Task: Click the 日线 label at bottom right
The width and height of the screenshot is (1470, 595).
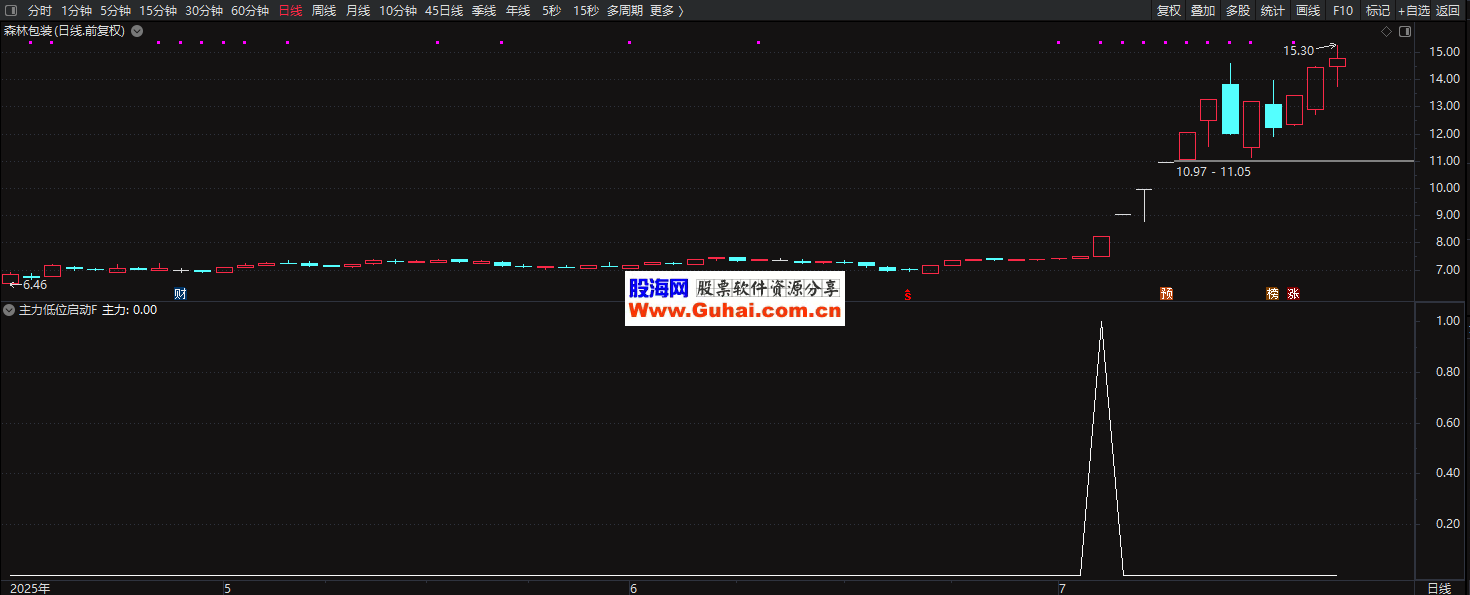Action: coord(1439,588)
